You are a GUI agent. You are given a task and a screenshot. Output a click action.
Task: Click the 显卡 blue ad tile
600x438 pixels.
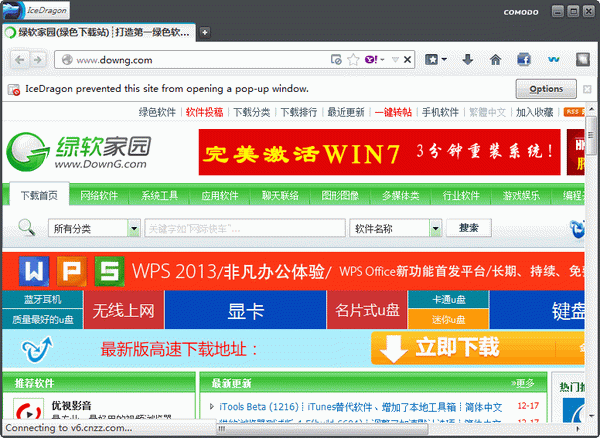[246, 310]
